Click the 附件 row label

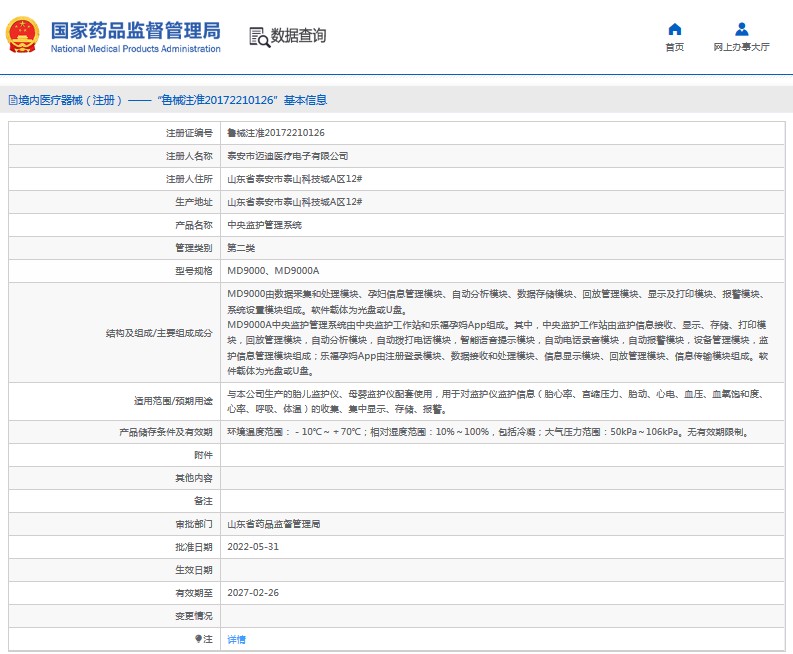203,455
